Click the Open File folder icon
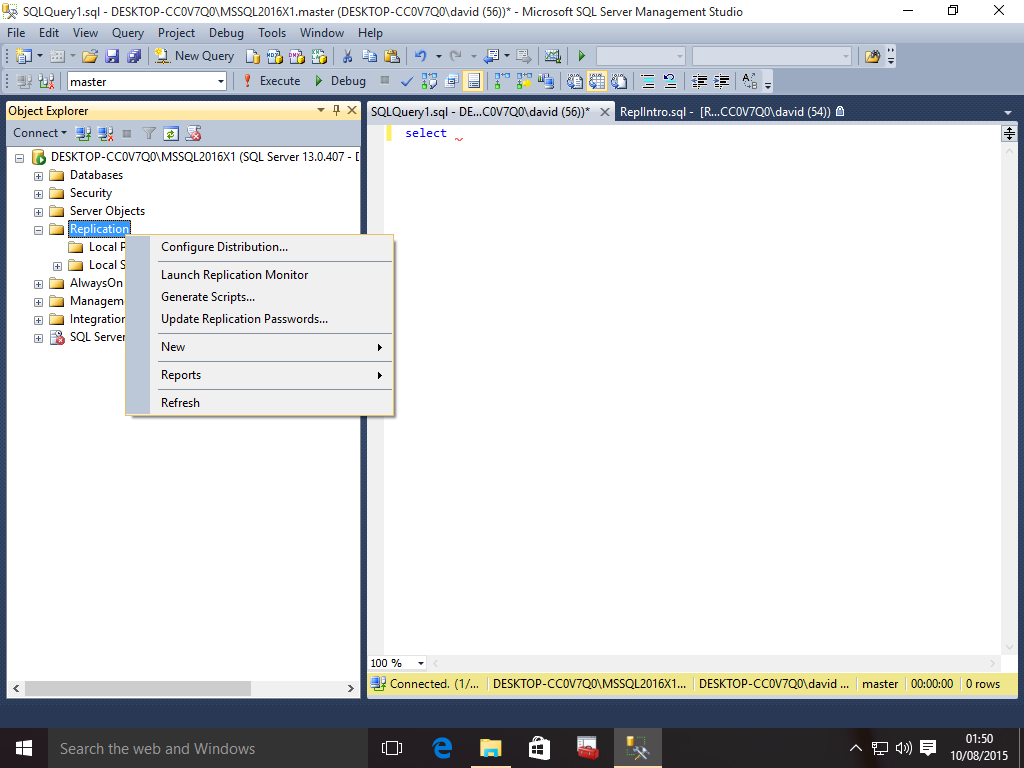 [x=90, y=56]
